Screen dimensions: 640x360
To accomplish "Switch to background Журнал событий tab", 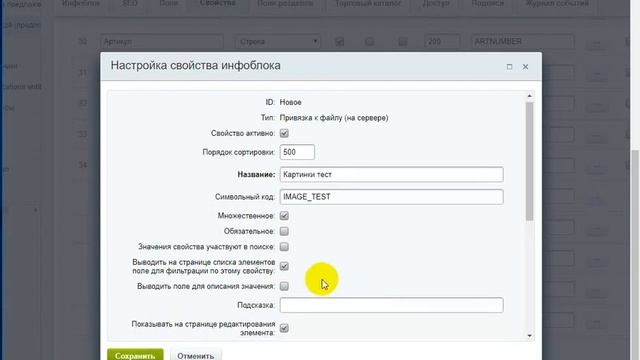I will (x=557, y=4).
